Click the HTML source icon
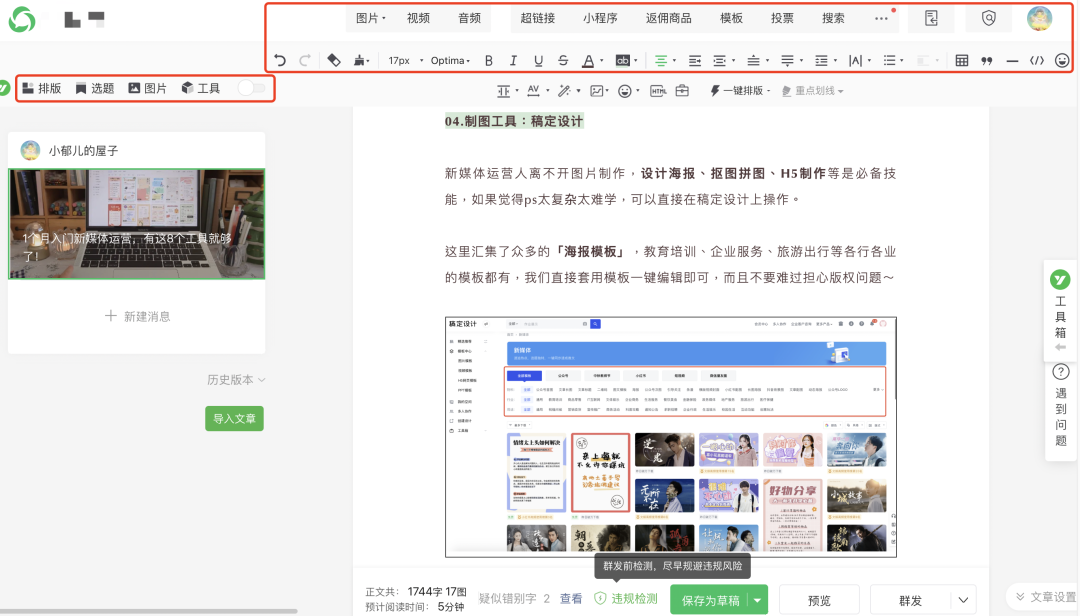 click(658, 90)
